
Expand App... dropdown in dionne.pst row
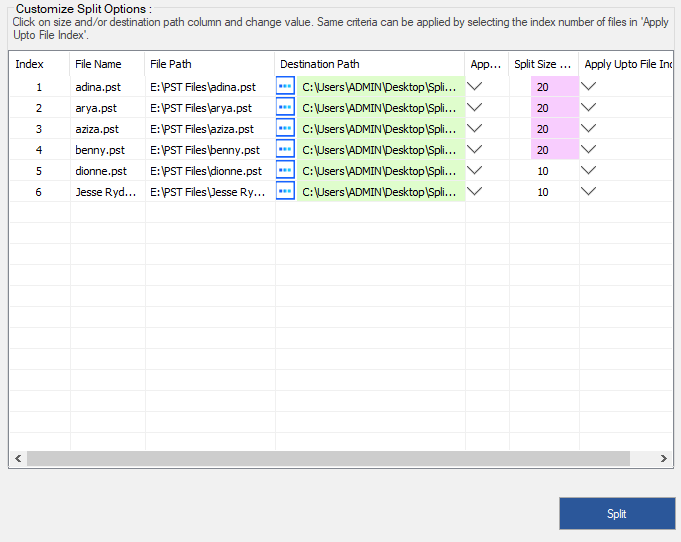[x=475, y=170]
